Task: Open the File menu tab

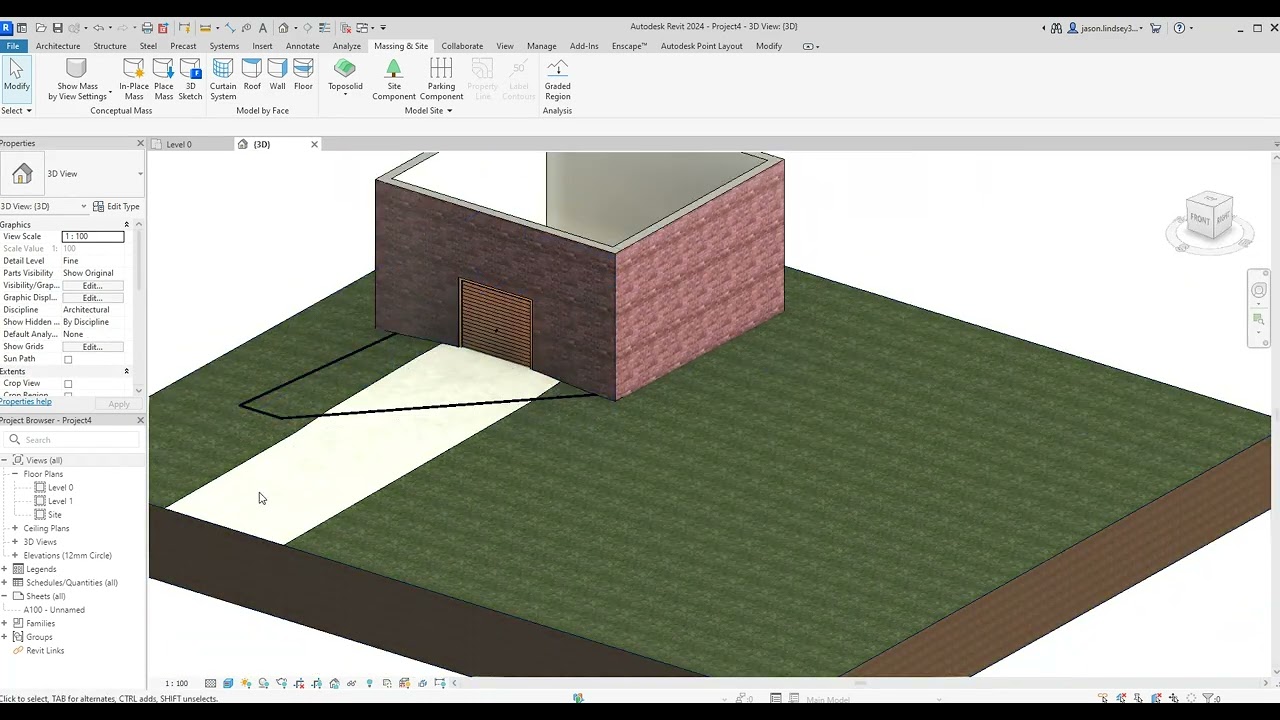Action: (x=13, y=46)
